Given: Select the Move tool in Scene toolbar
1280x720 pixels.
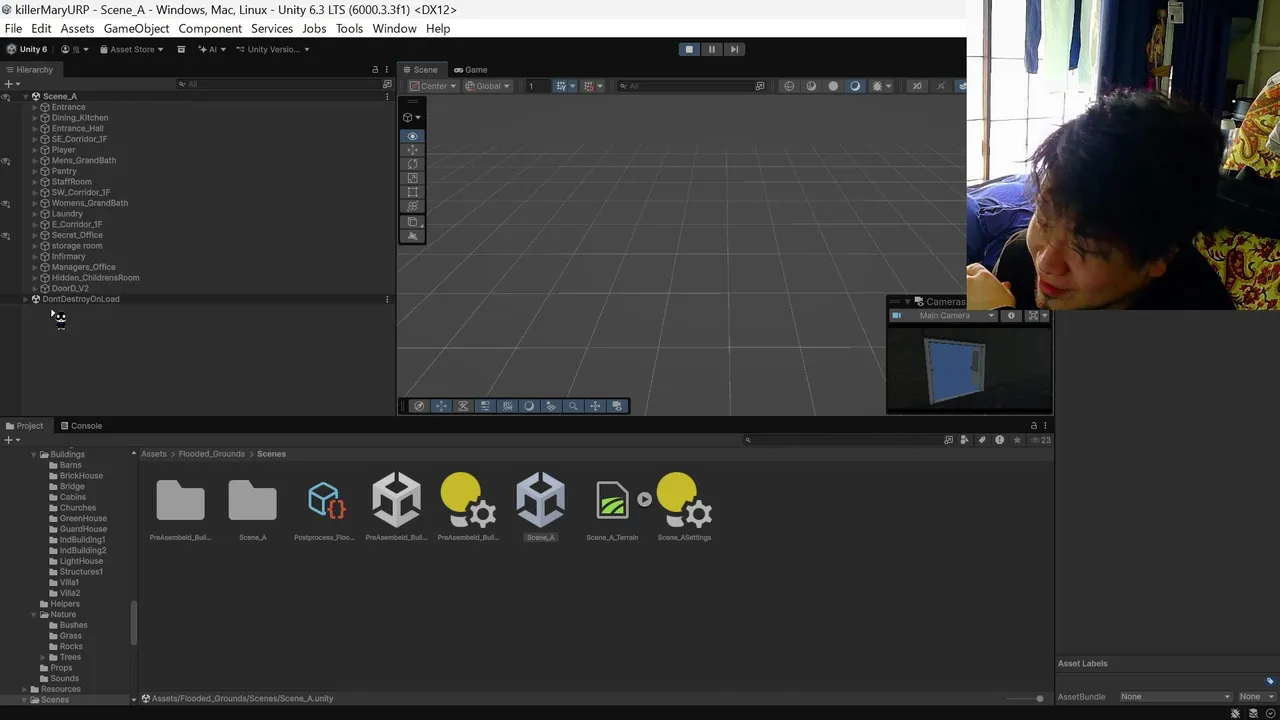Looking at the screenshot, I should [x=412, y=150].
